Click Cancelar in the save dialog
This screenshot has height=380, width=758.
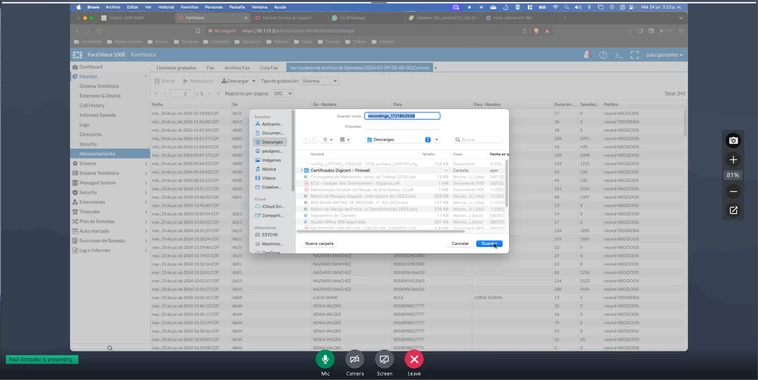pyautogui.click(x=460, y=244)
